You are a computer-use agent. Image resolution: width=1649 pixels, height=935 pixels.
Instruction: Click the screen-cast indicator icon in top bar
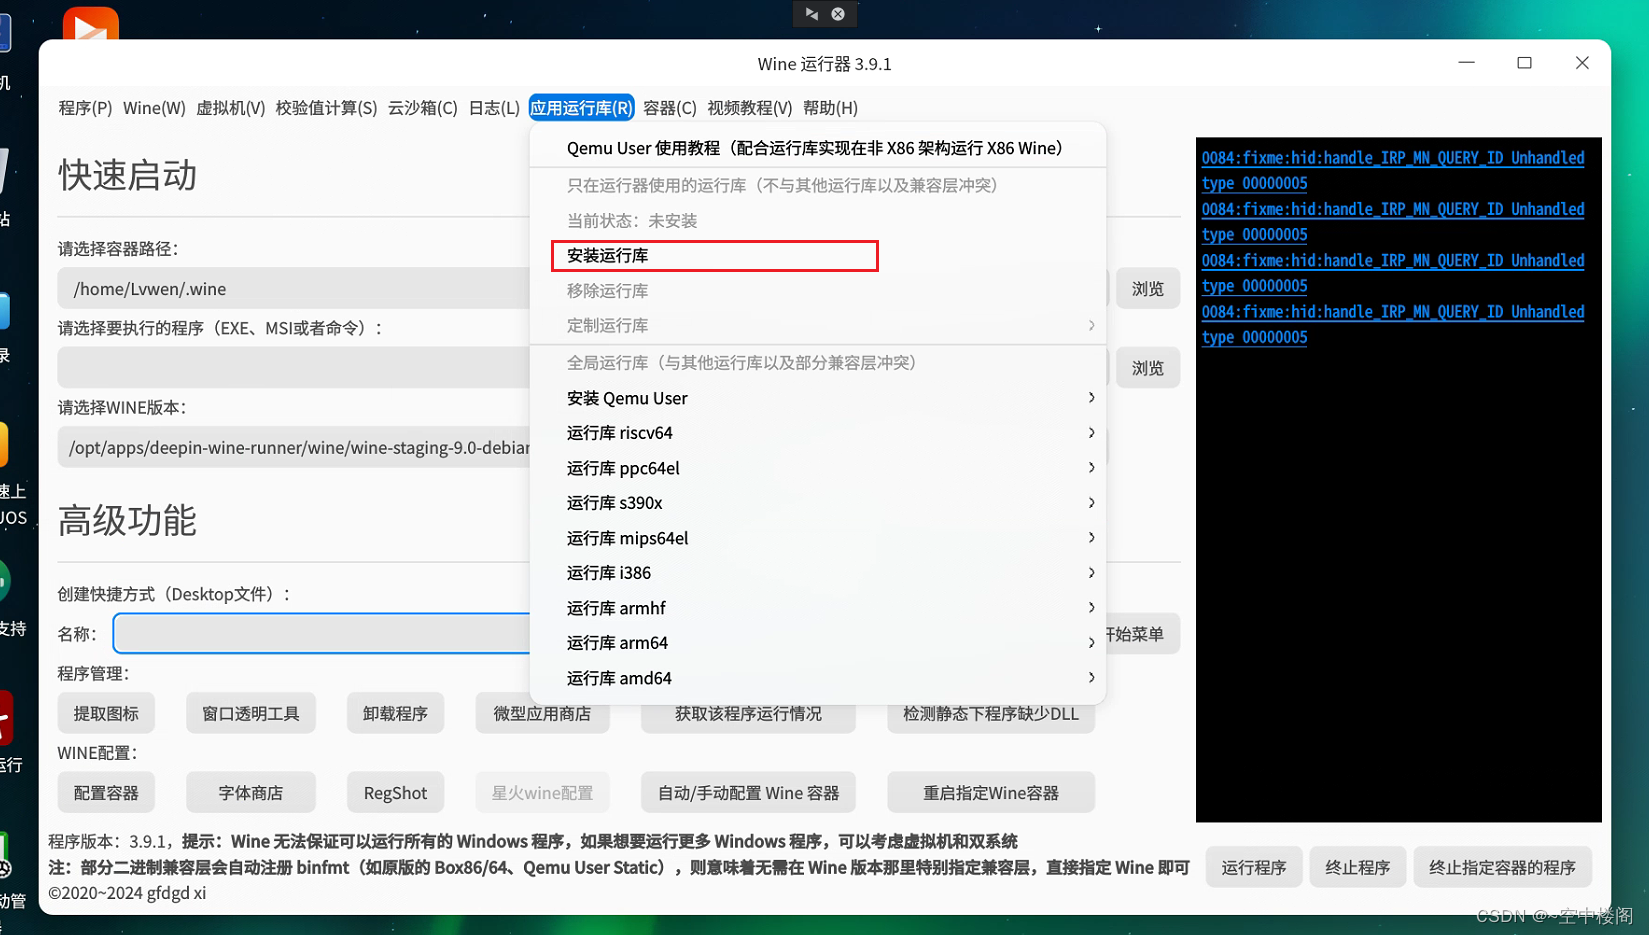(812, 14)
